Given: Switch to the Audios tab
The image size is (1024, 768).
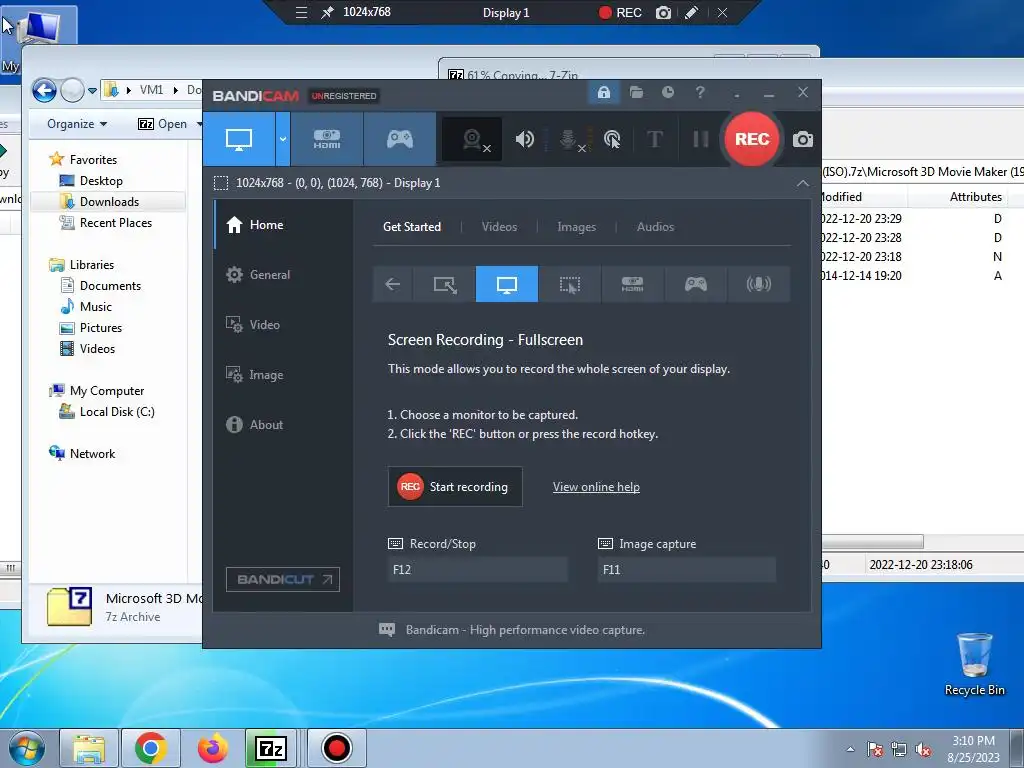Looking at the screenshot, I should click(x=655, y=227).
